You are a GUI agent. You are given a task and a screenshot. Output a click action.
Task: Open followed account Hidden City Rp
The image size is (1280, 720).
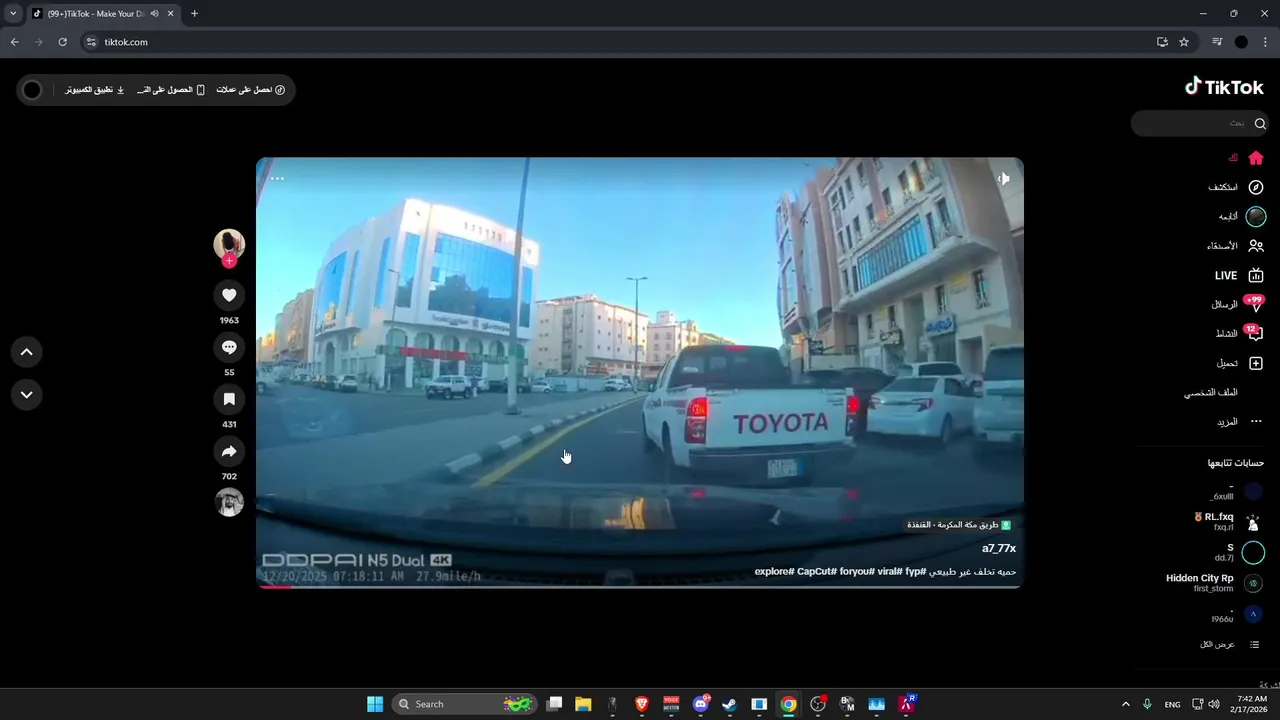tap(1215, 583)
